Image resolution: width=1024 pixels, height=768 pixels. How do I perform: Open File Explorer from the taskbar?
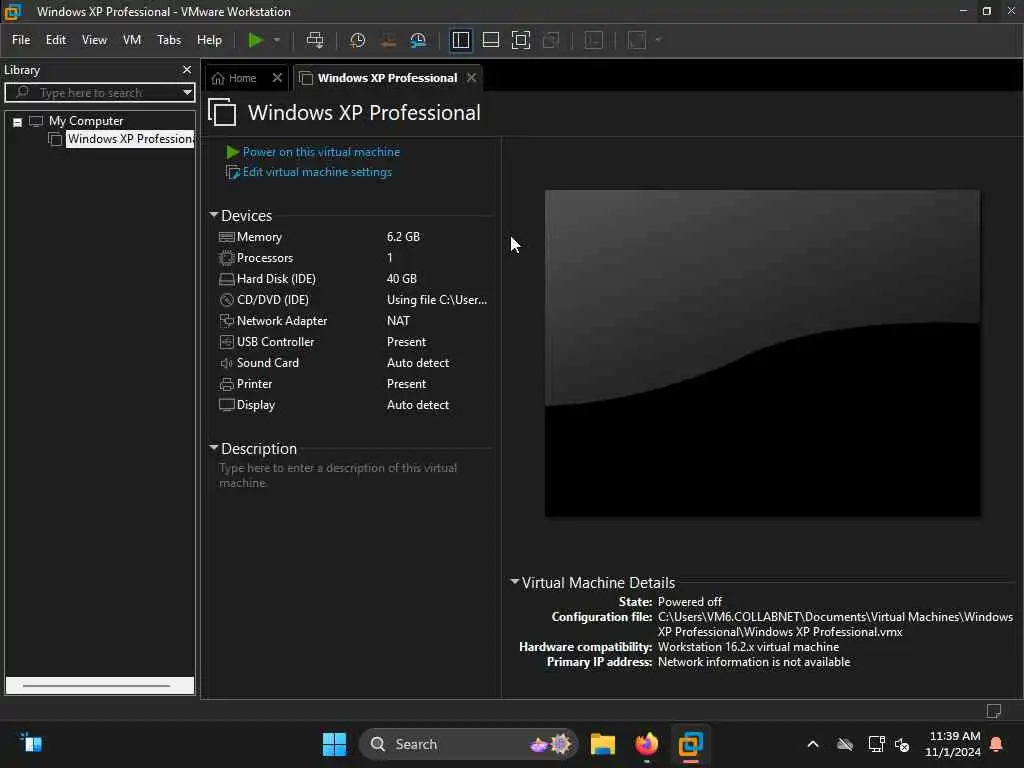tap(603, 744)
